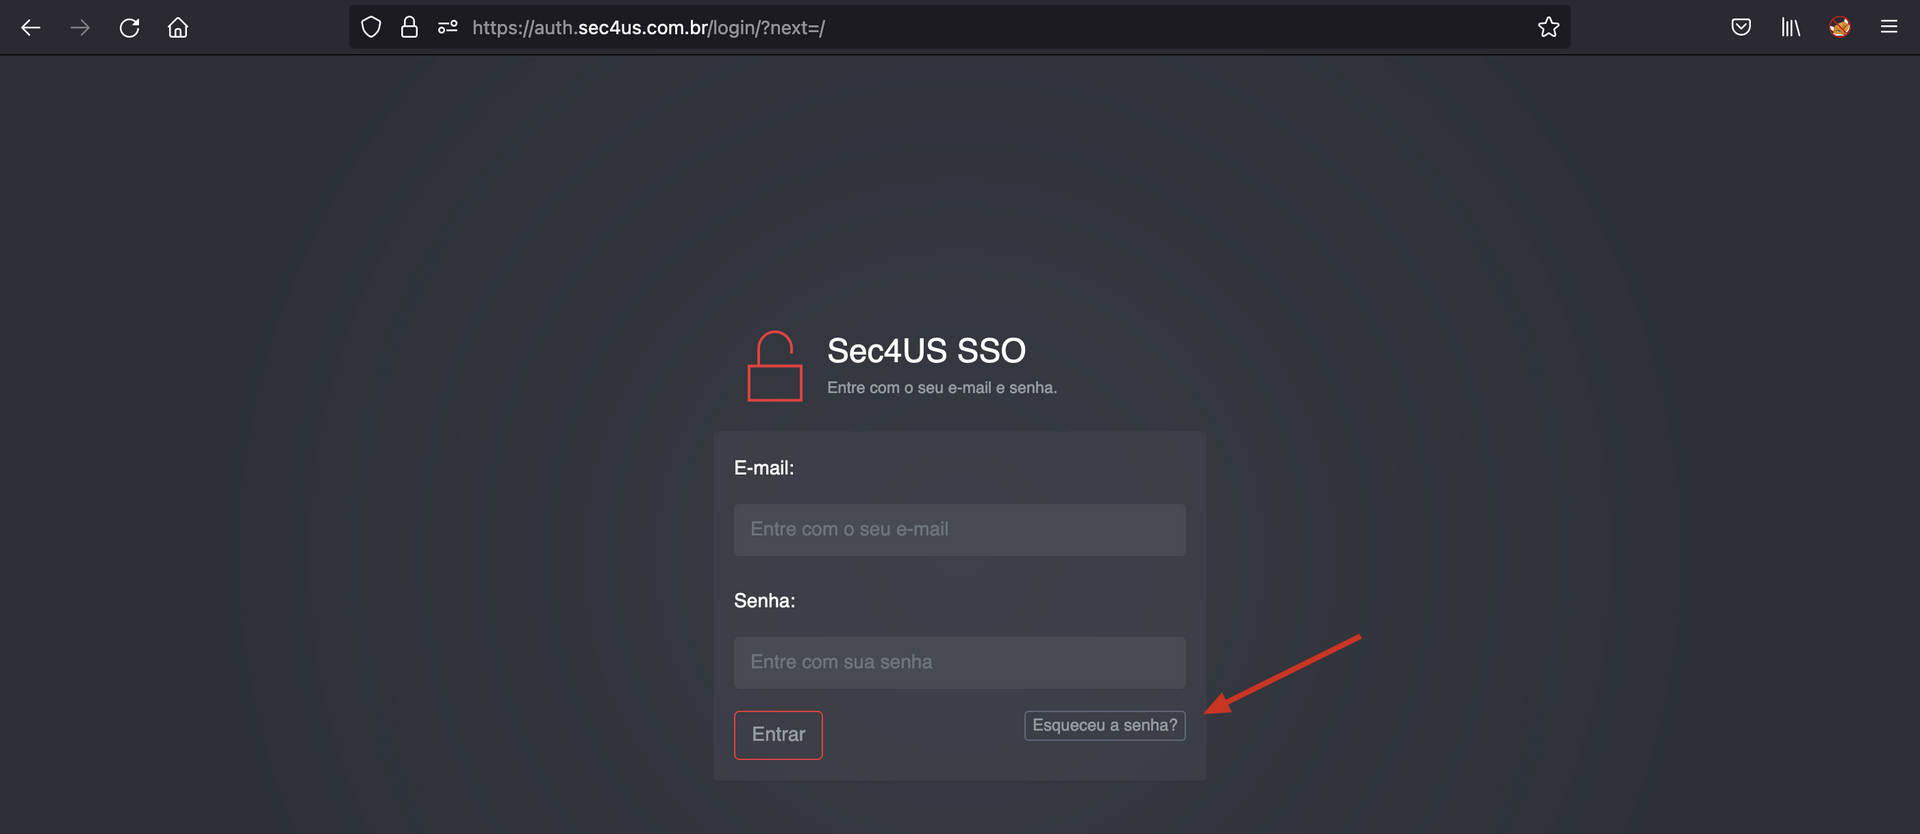Viewport: 1920px width, 834px height.
Task: Open the browser home page
Action: 178,28
